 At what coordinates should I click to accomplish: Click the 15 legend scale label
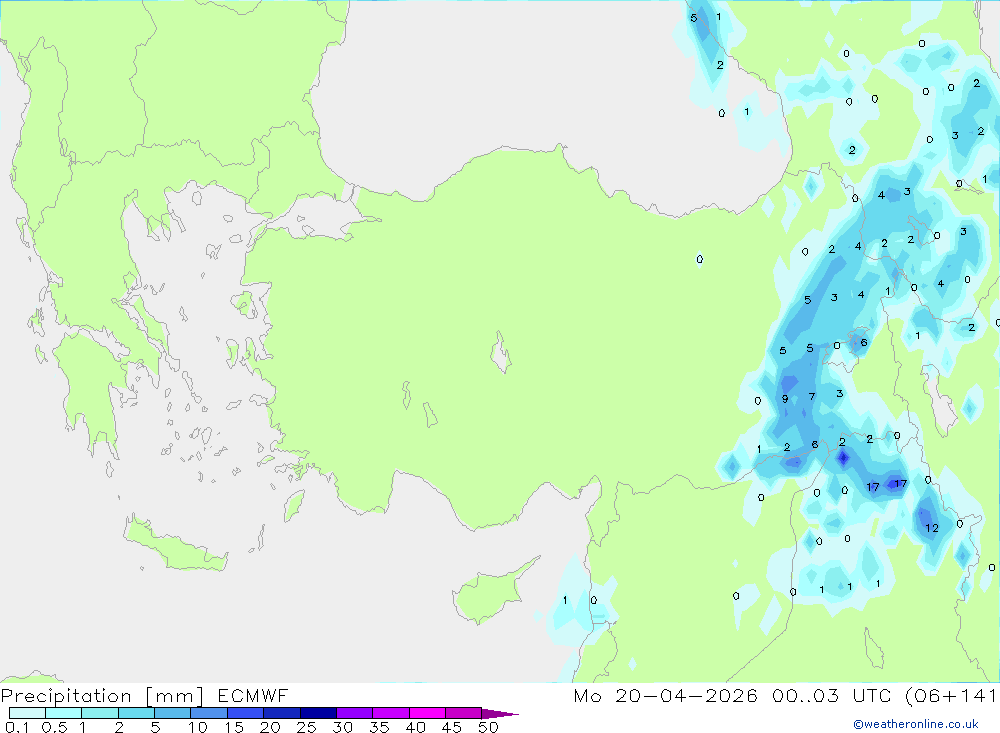(x=234, y=727)
